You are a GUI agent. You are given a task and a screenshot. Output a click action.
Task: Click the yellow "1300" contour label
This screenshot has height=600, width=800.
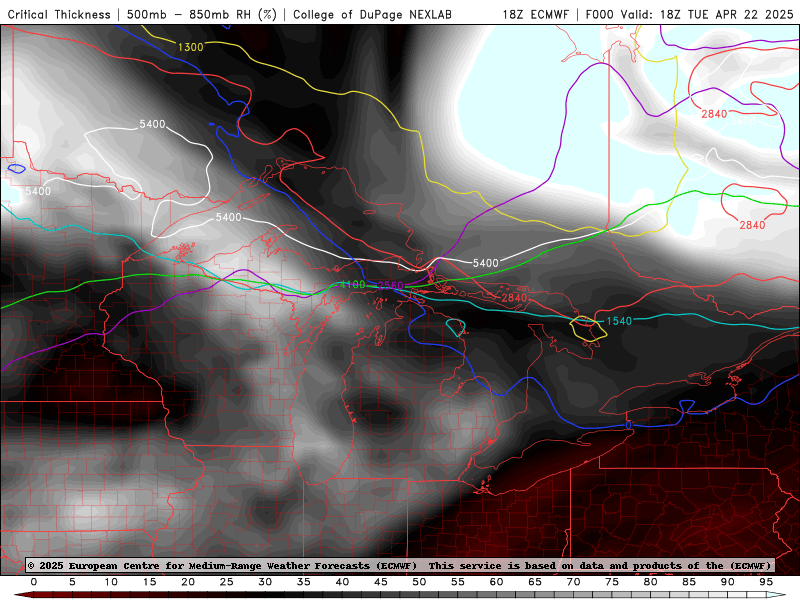point(190,47)
